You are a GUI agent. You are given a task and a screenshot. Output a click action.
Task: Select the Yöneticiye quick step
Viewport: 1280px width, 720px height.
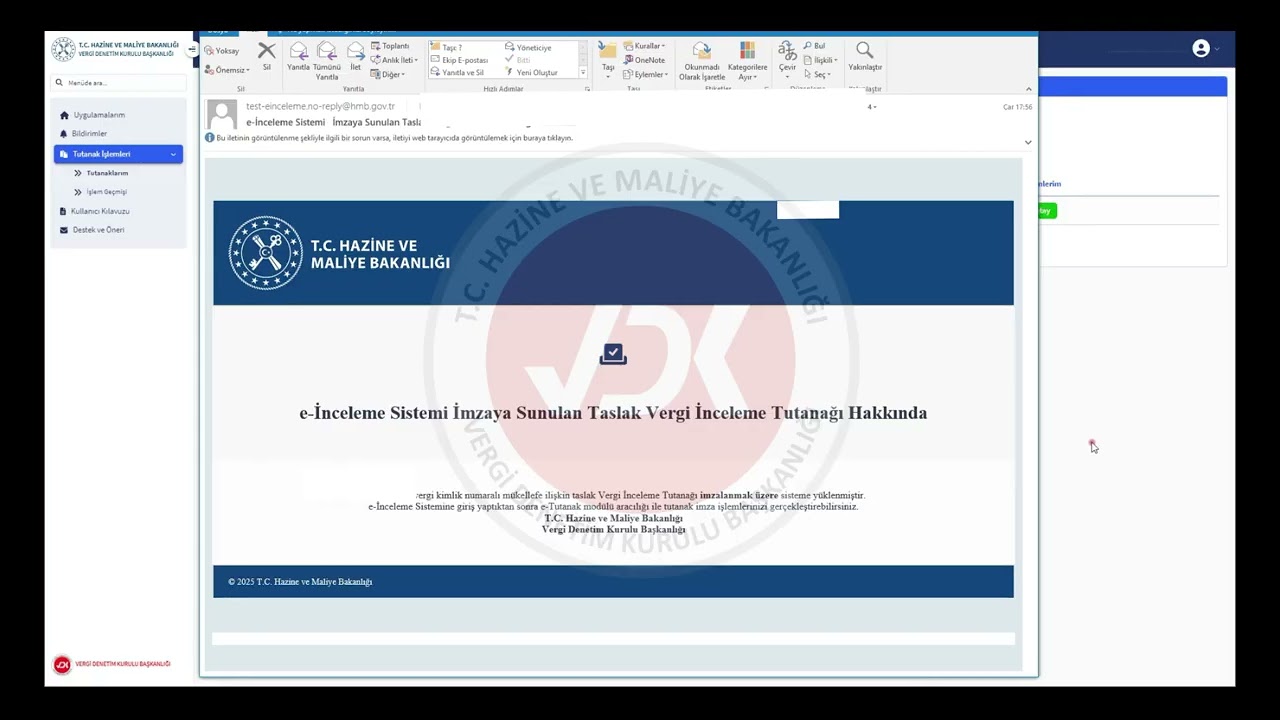pyautogui.click(x=528, y=48)
